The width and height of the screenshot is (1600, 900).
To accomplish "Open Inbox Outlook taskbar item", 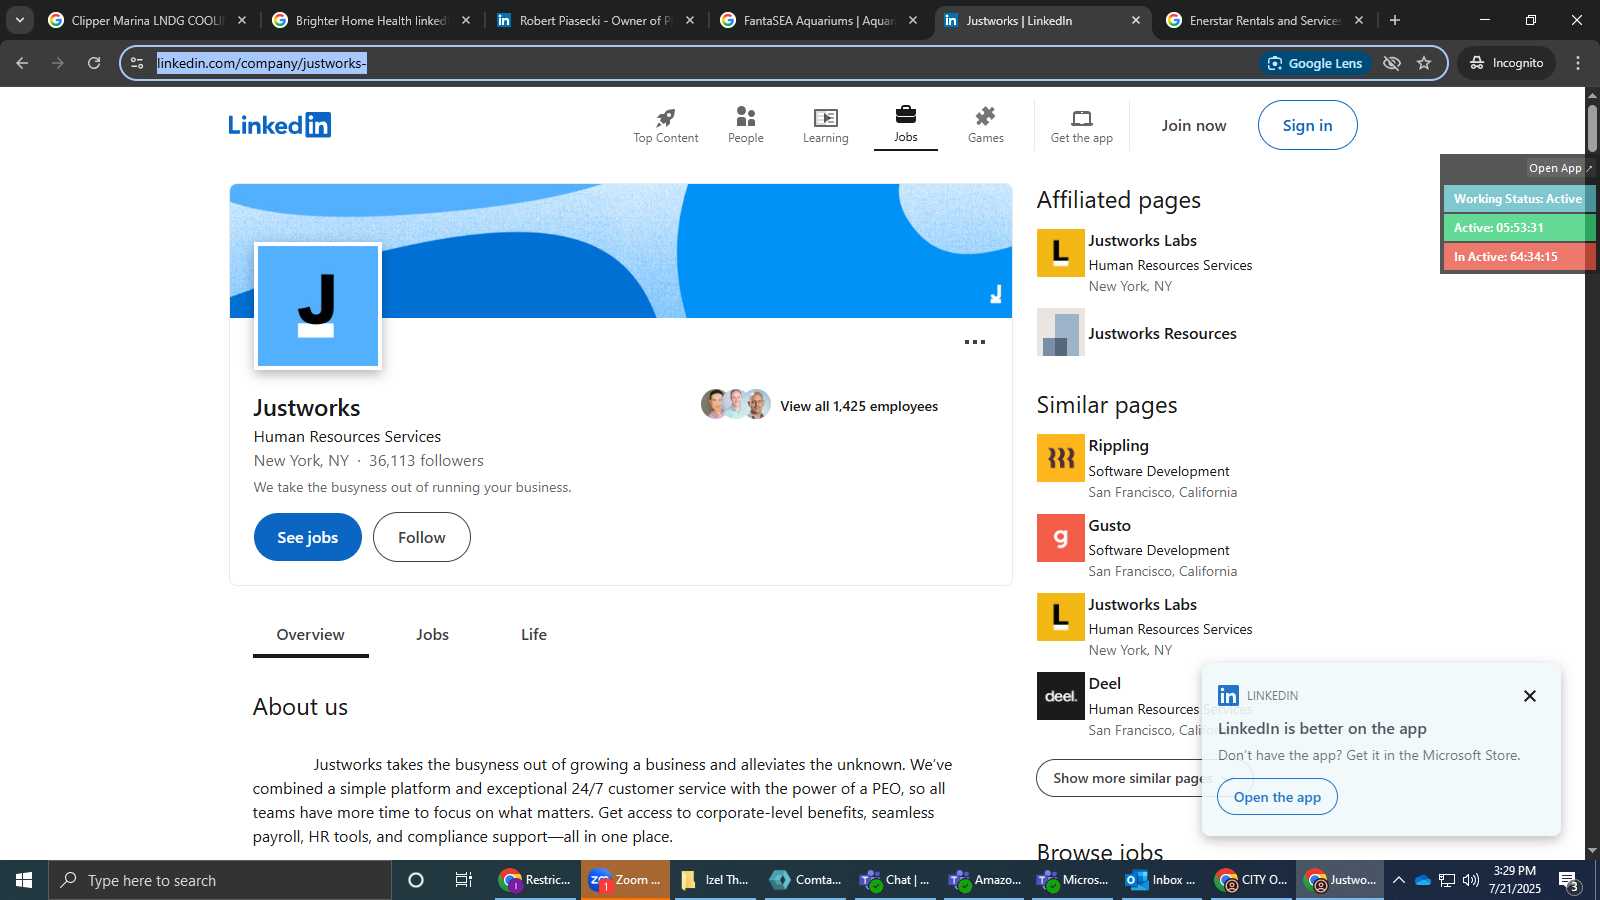I will 1162,880.
